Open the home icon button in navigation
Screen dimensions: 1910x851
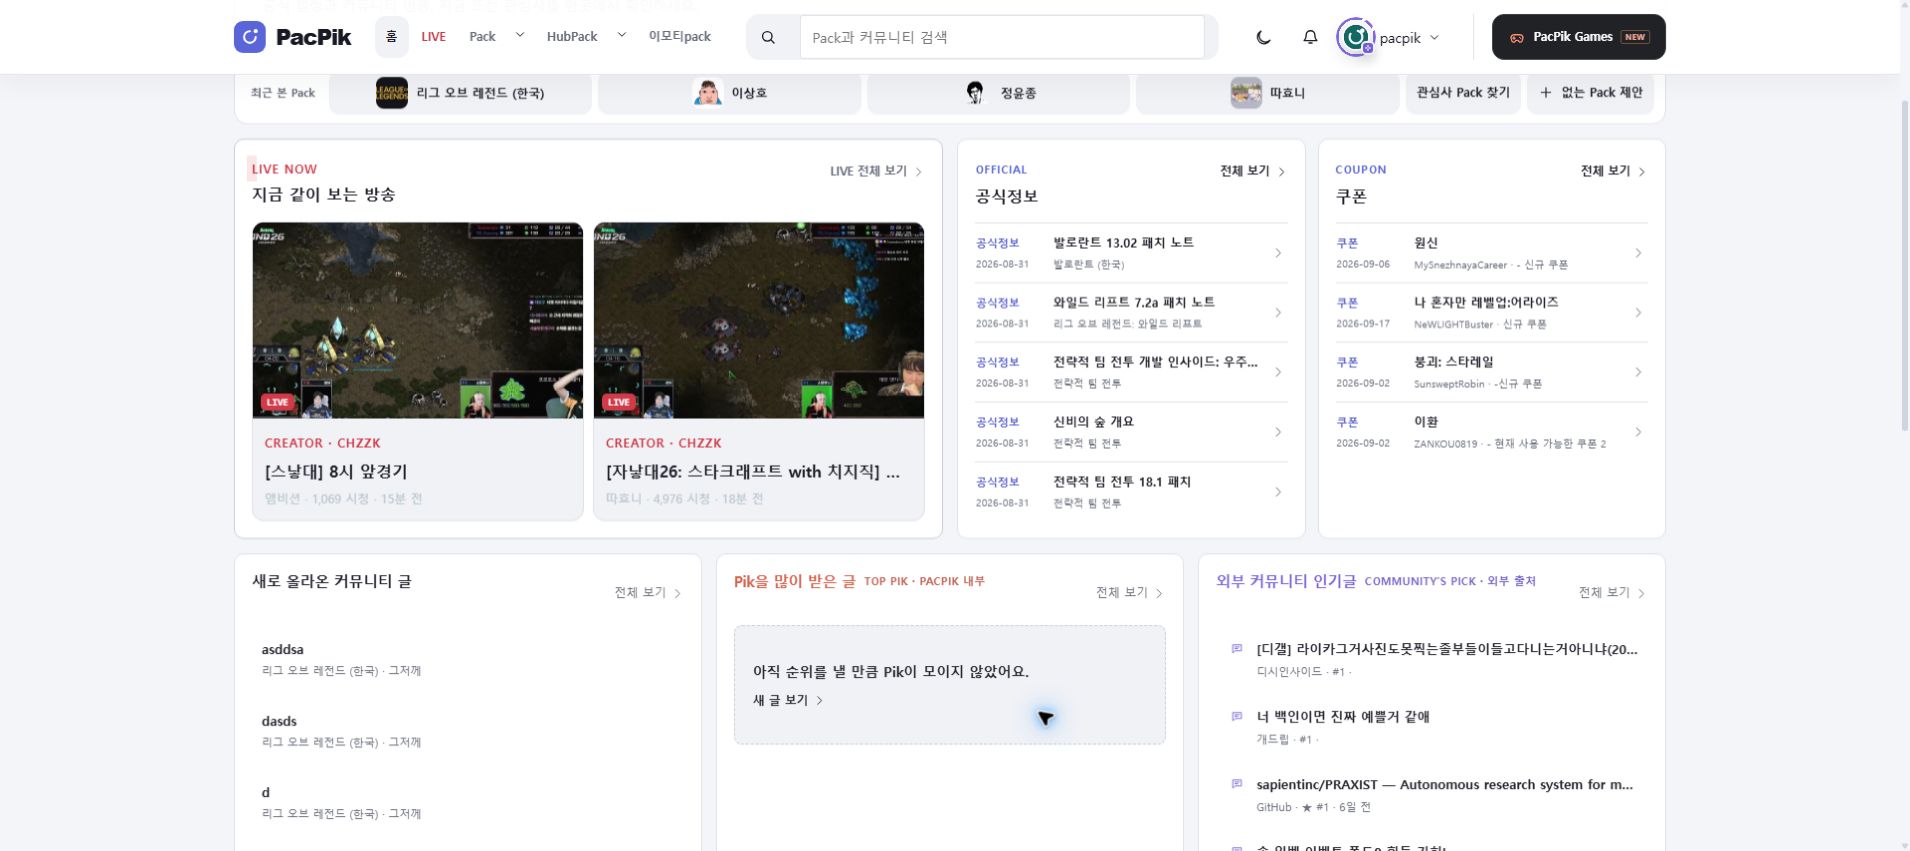(x=392, y=37)
